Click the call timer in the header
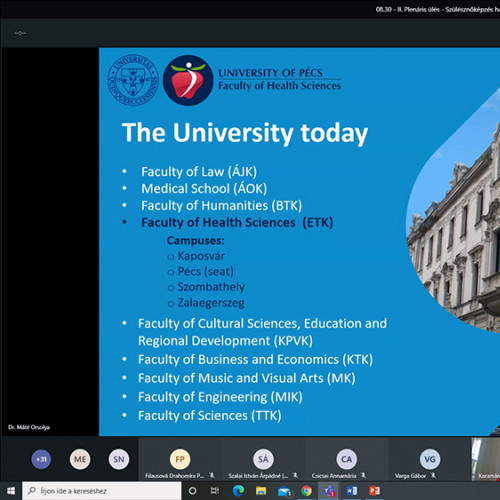Screen dimensions: 500x500 point(20,33)
